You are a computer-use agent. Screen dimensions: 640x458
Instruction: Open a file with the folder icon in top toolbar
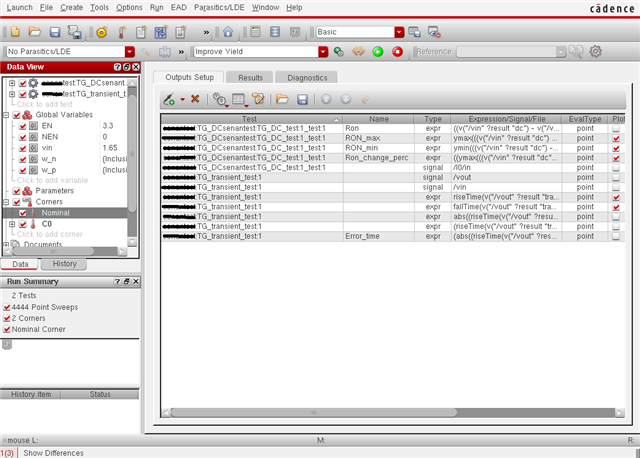[35, 32]
